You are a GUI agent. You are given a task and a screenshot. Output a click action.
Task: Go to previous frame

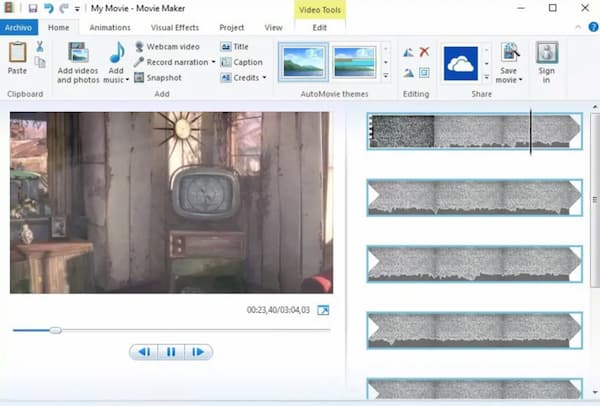[144, 352]
